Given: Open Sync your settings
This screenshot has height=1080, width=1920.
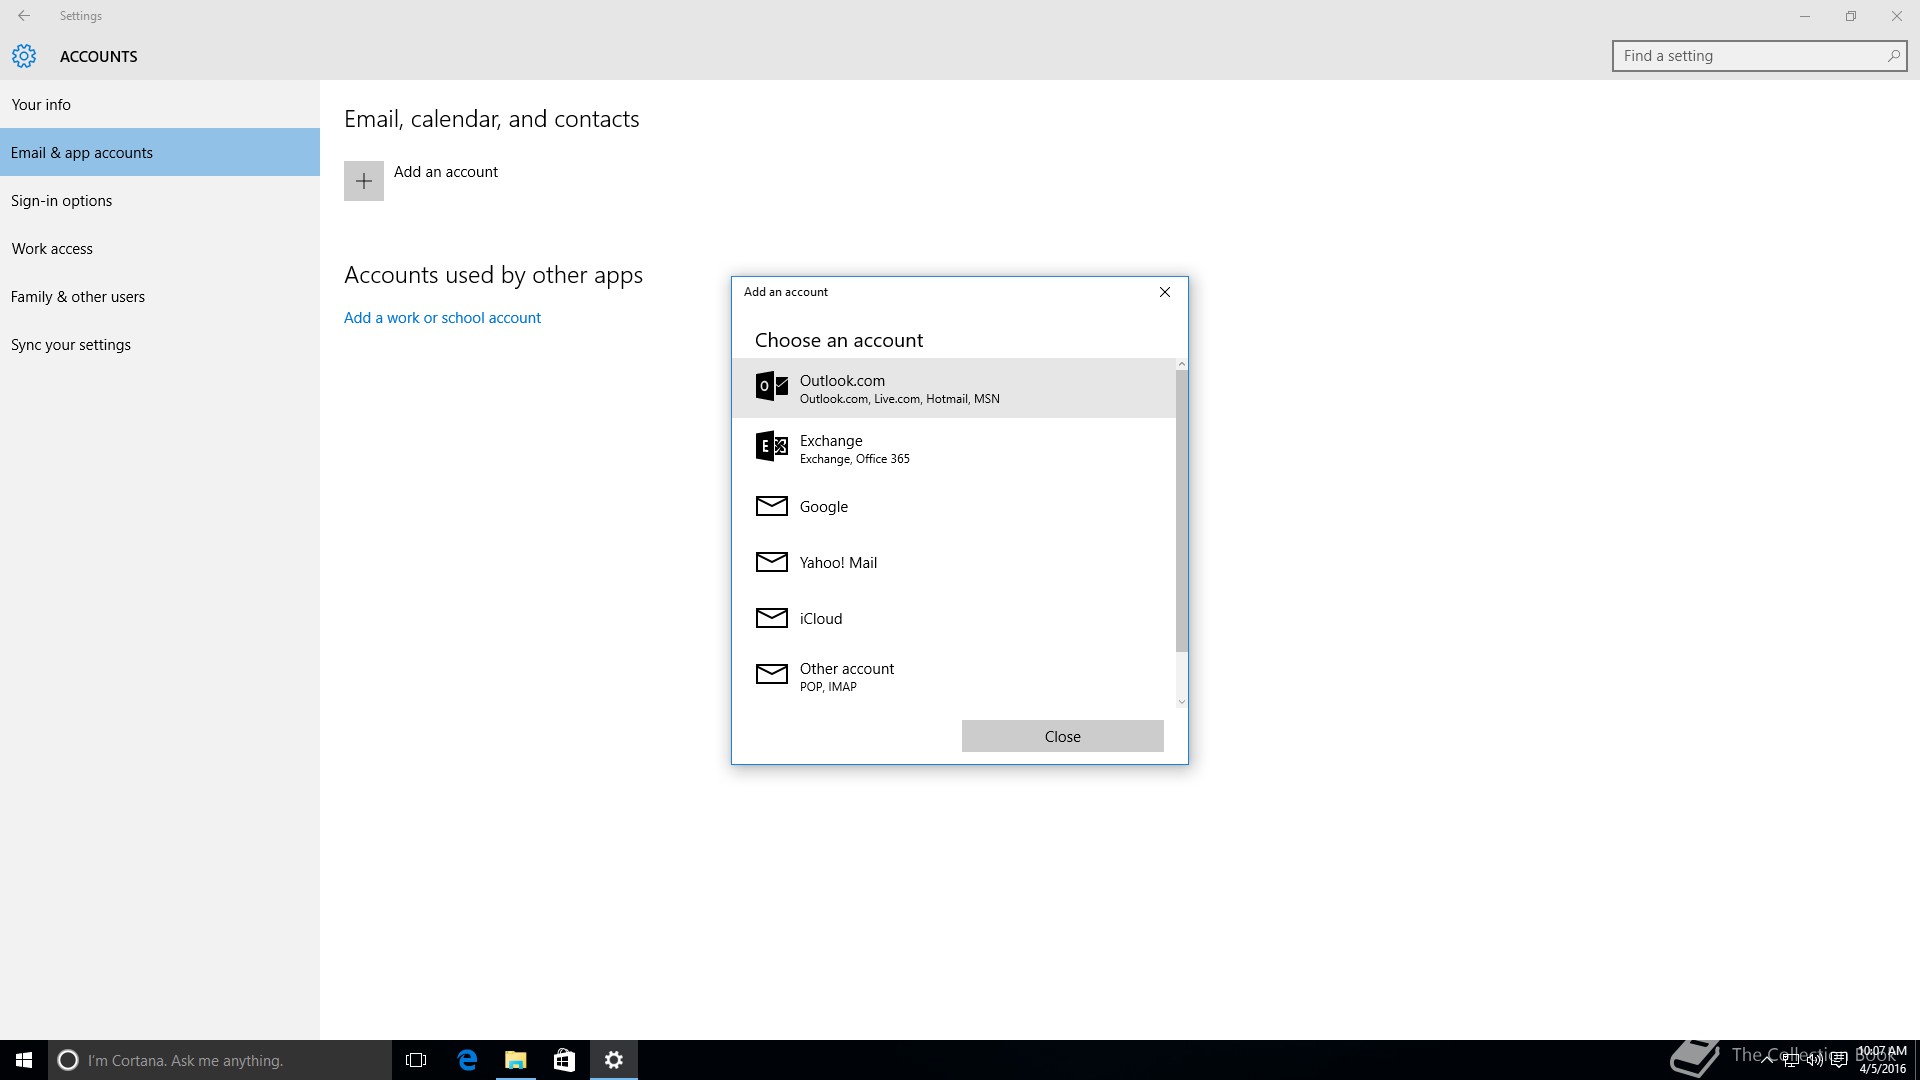Looking at the screenshot, I should (x=160, y=344).
